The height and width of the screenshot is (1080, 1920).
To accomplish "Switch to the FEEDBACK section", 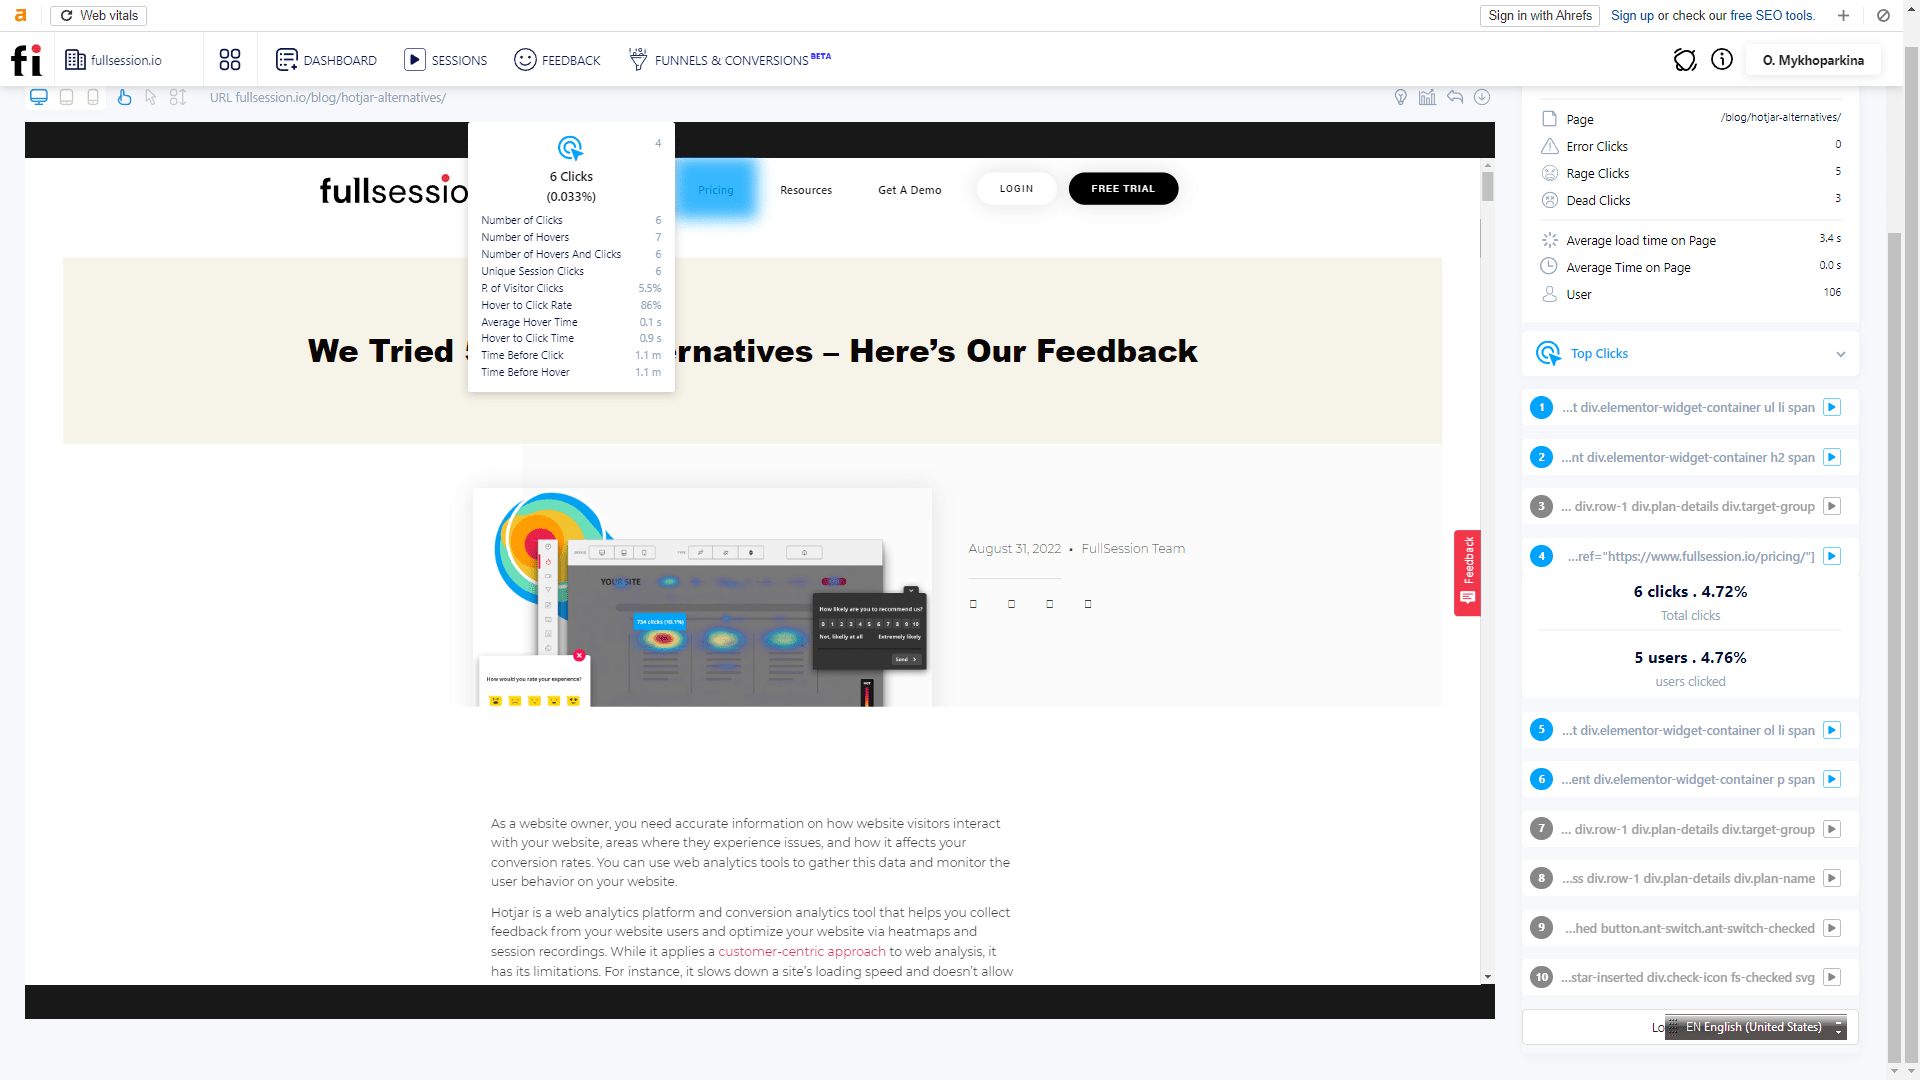I will 557,60.
